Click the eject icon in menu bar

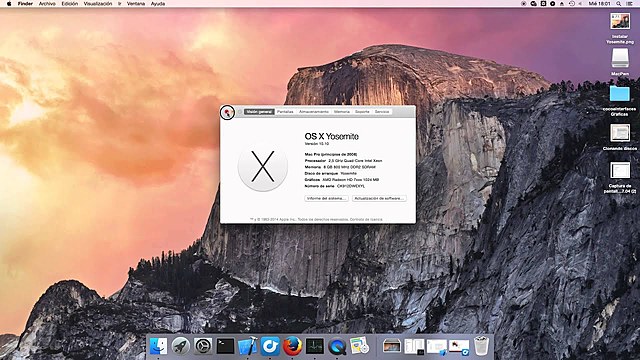[562, 4]
